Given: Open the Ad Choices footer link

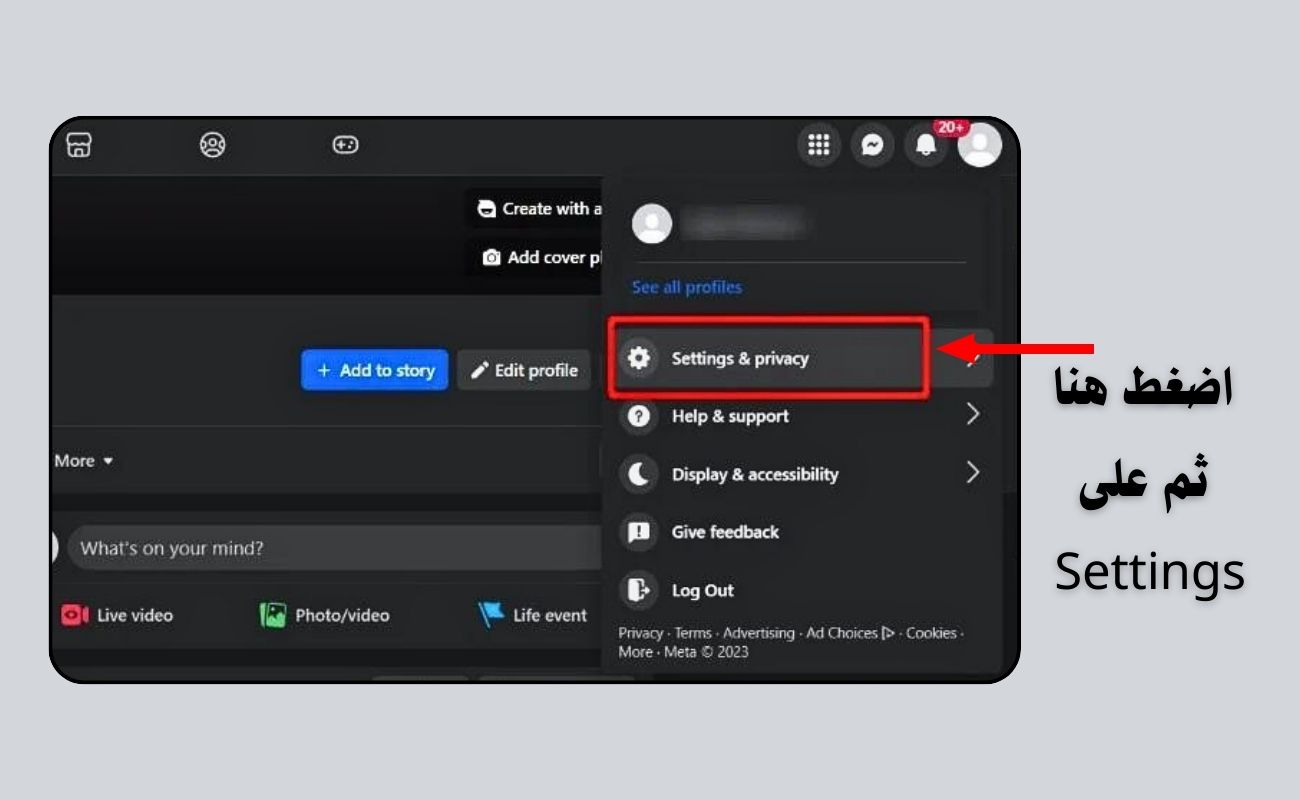Looking at the screenshot, I should 850,633.
